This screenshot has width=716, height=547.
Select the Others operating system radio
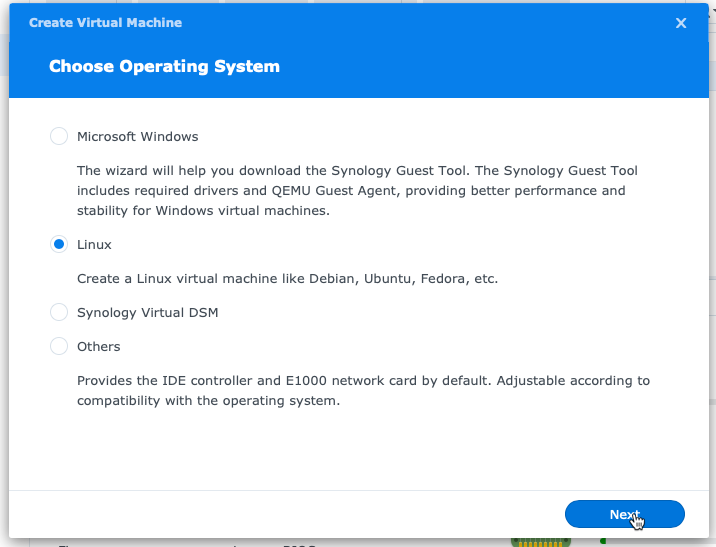[x=59, y=346]
